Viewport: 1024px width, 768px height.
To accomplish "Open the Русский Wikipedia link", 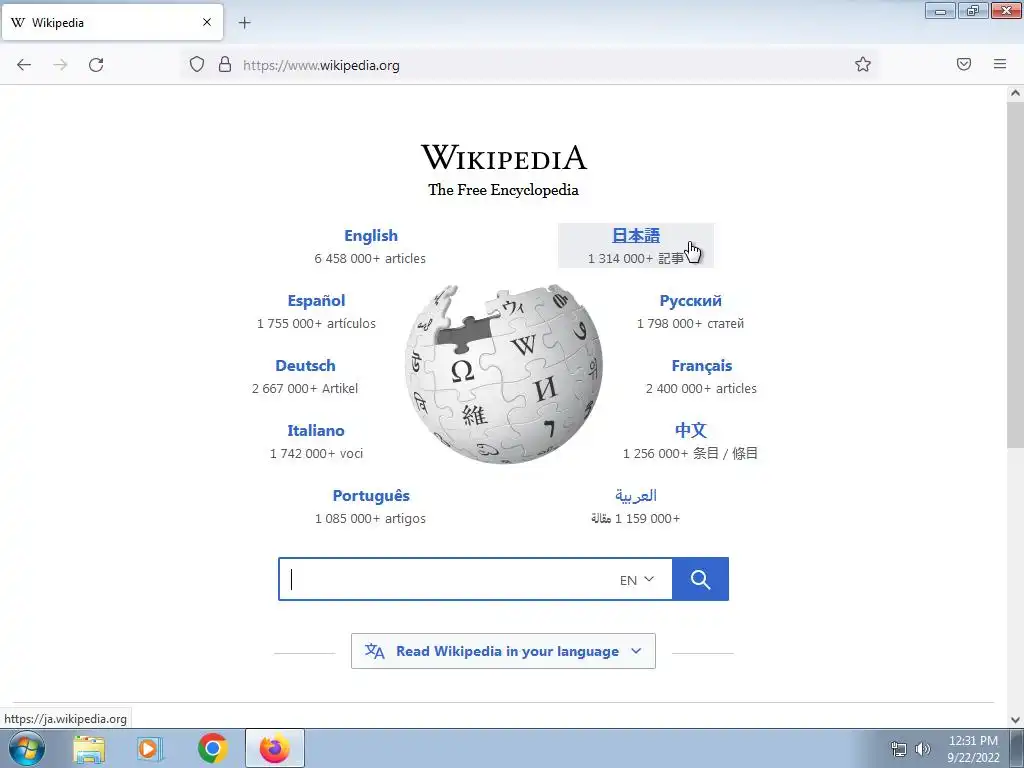I will click(690, 300).
